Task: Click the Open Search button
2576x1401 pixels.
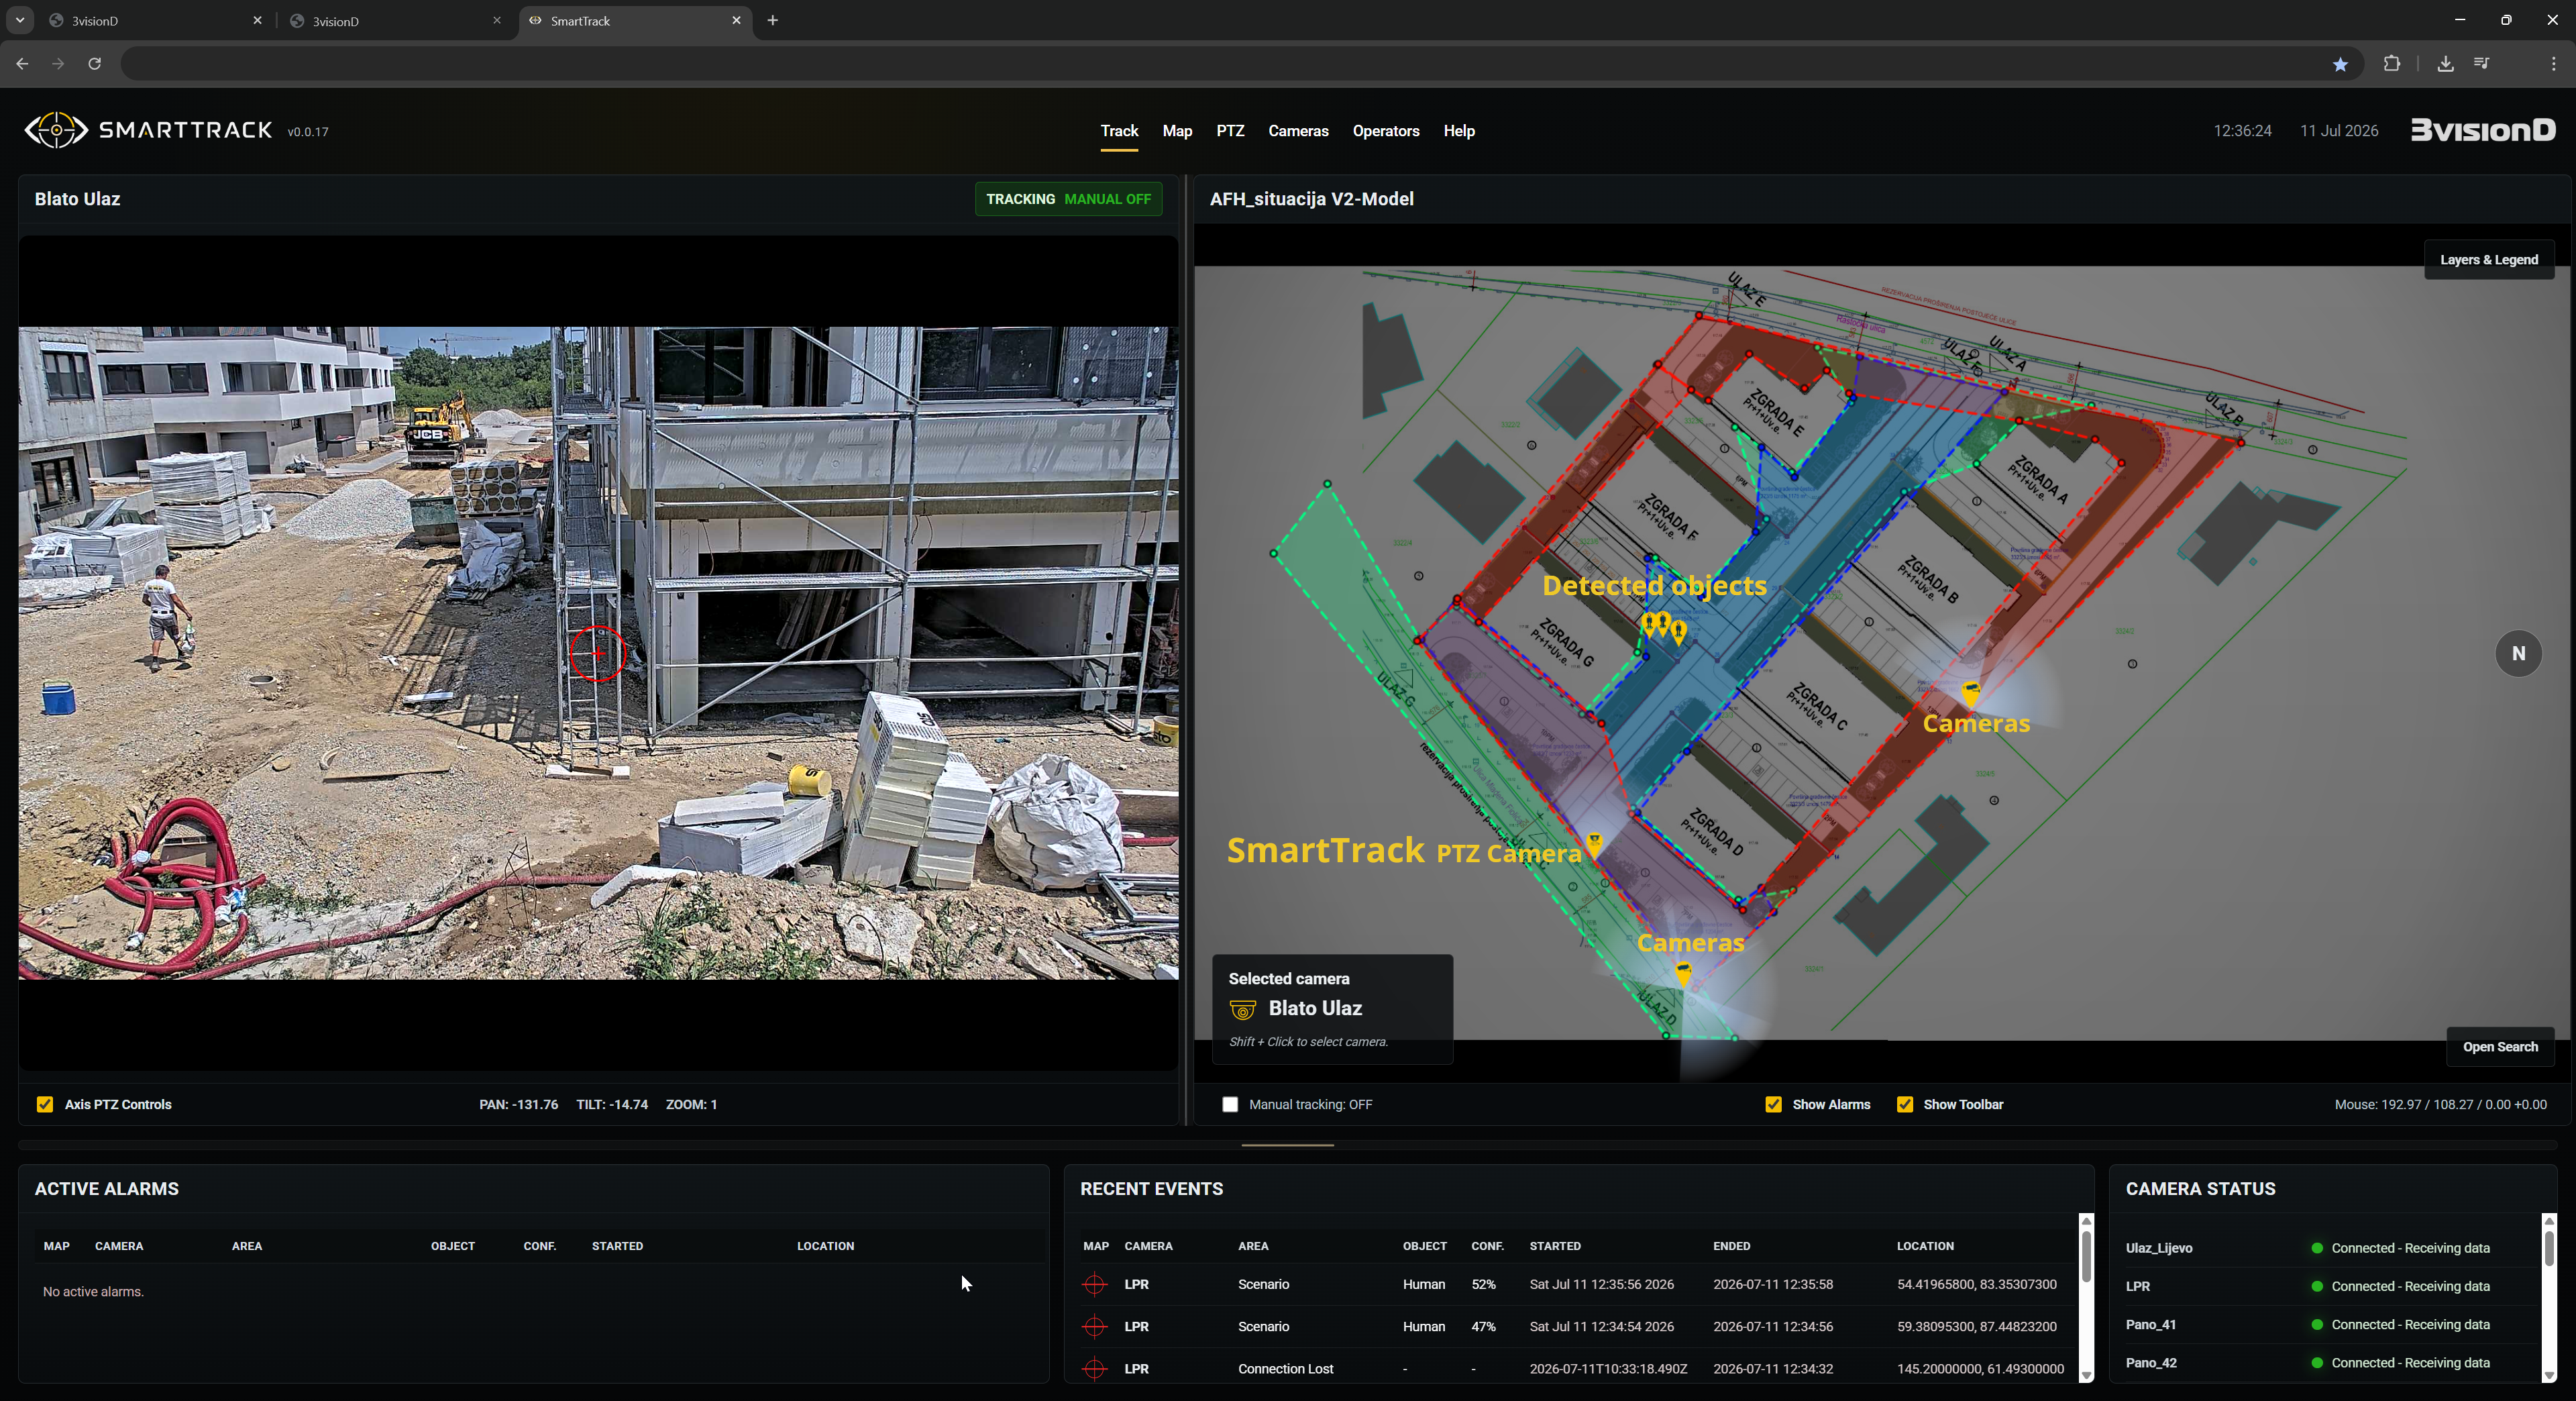Action: coord(2500,1046)
